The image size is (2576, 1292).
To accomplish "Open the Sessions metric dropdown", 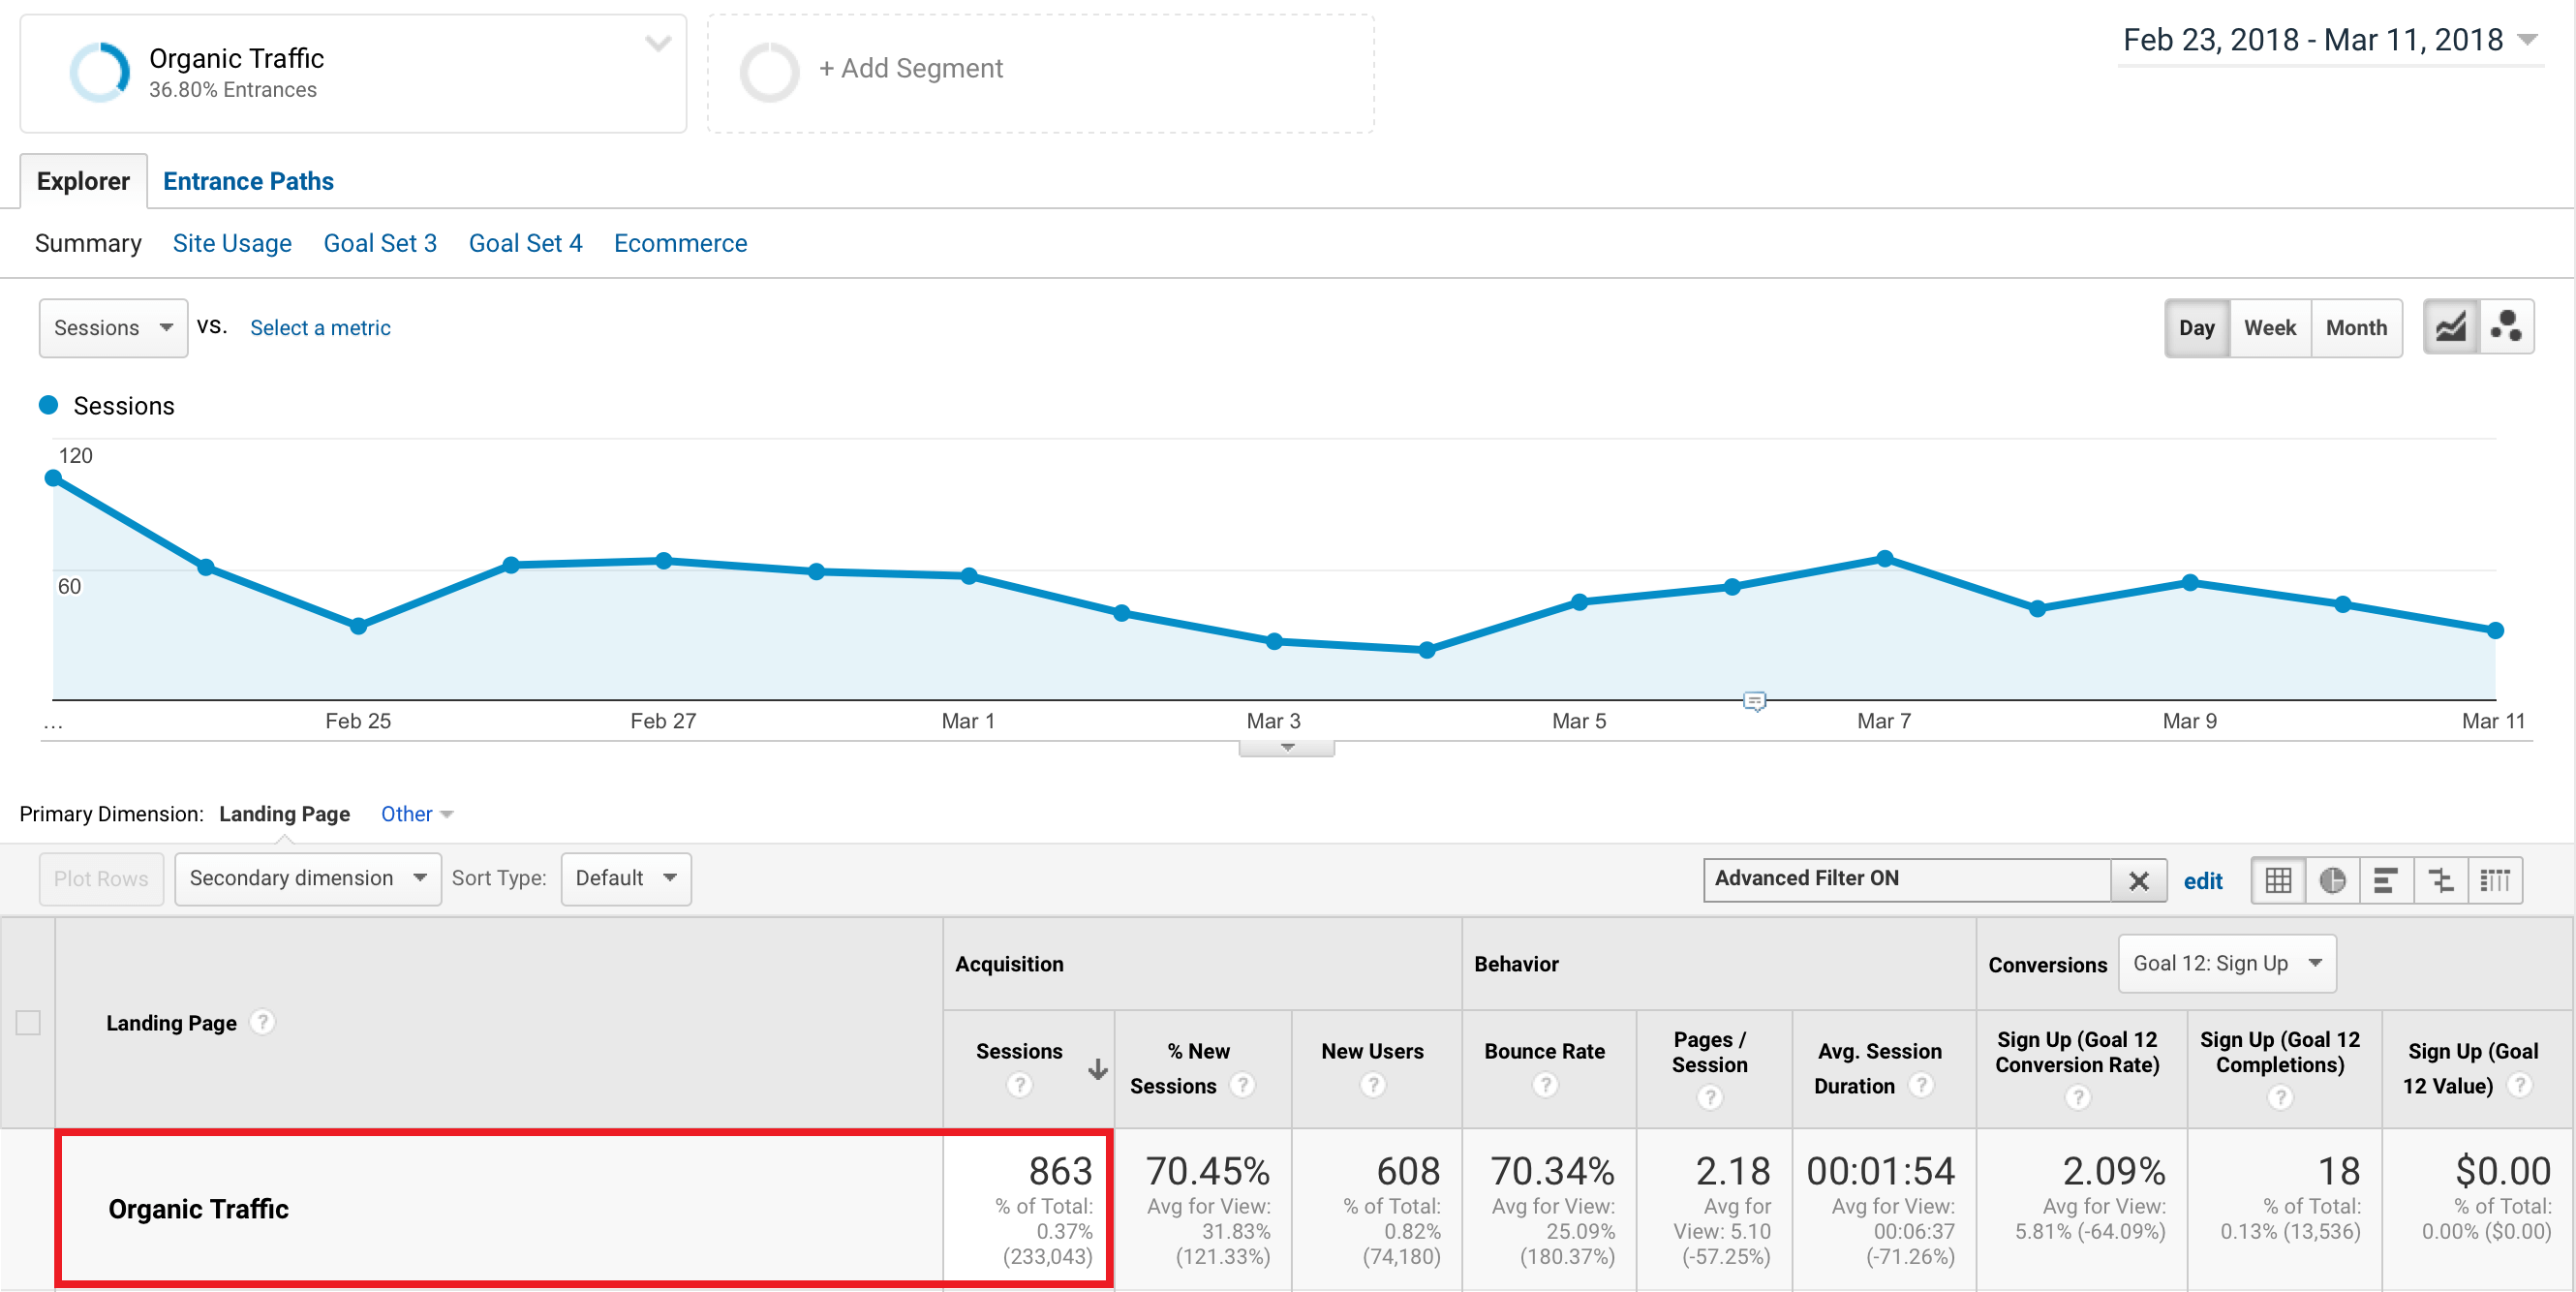I will [x=113, y=327].
